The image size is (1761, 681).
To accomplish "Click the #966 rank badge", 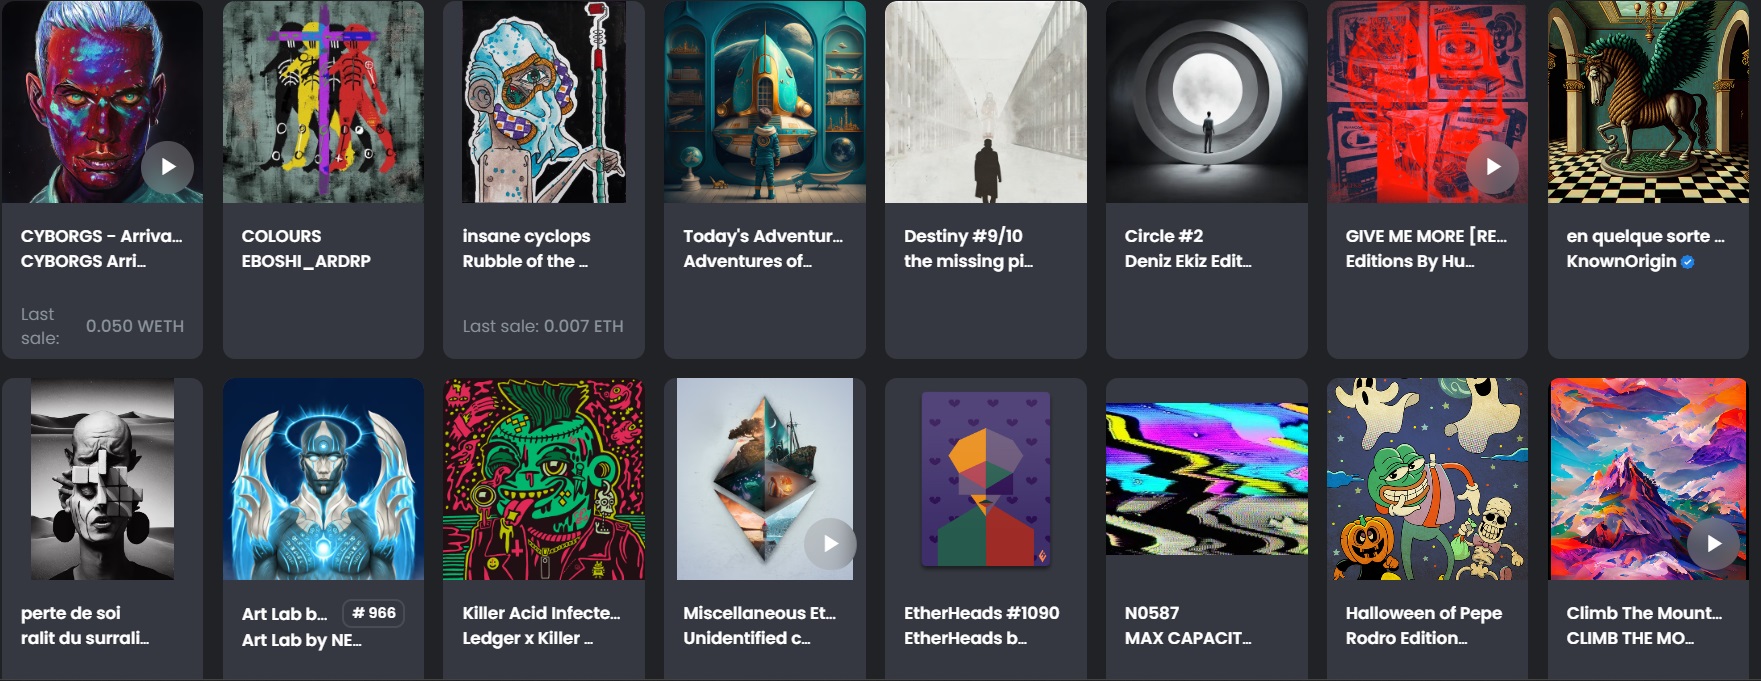I will pos(374,613).
